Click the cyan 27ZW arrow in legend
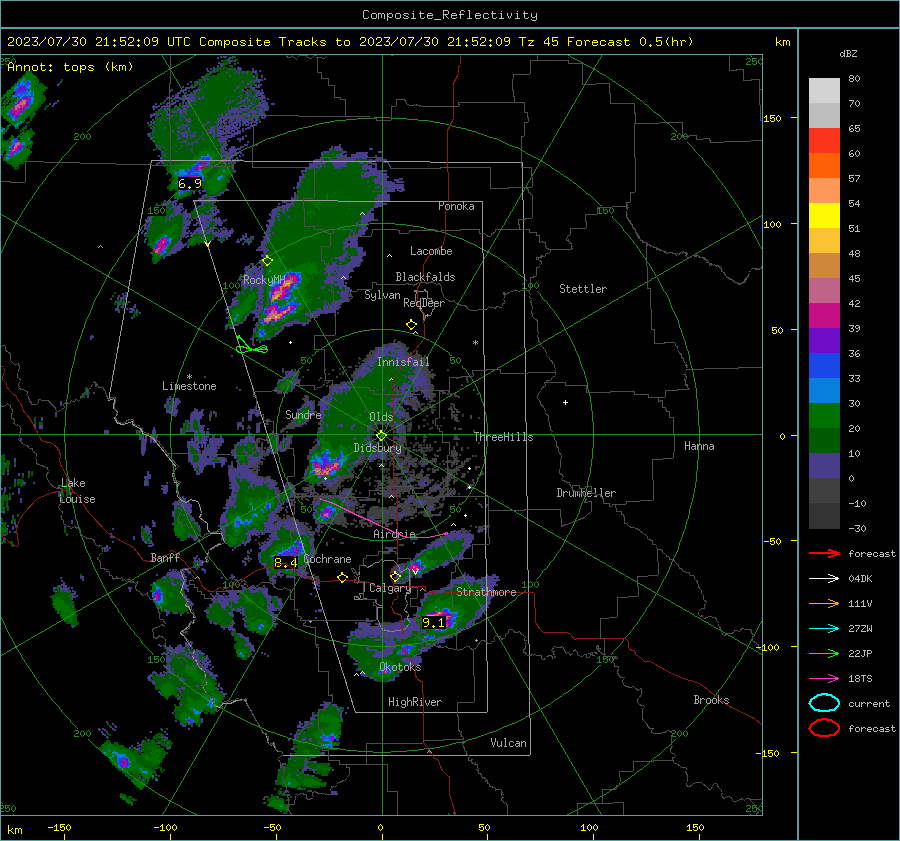900x841 pixels. [824, 629]
